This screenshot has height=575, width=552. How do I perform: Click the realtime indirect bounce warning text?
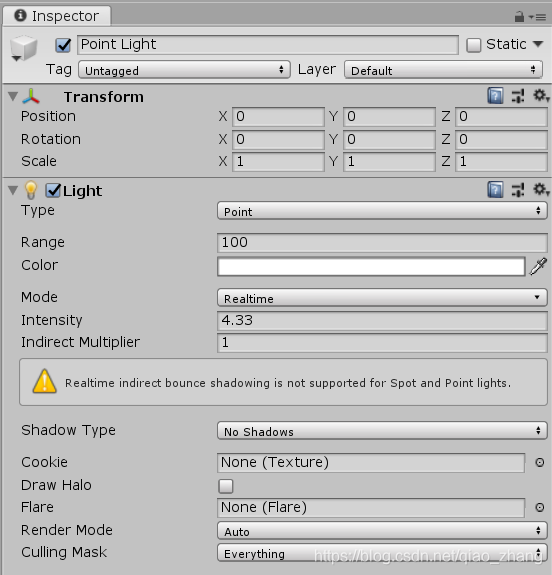click(x=288, y=383)
